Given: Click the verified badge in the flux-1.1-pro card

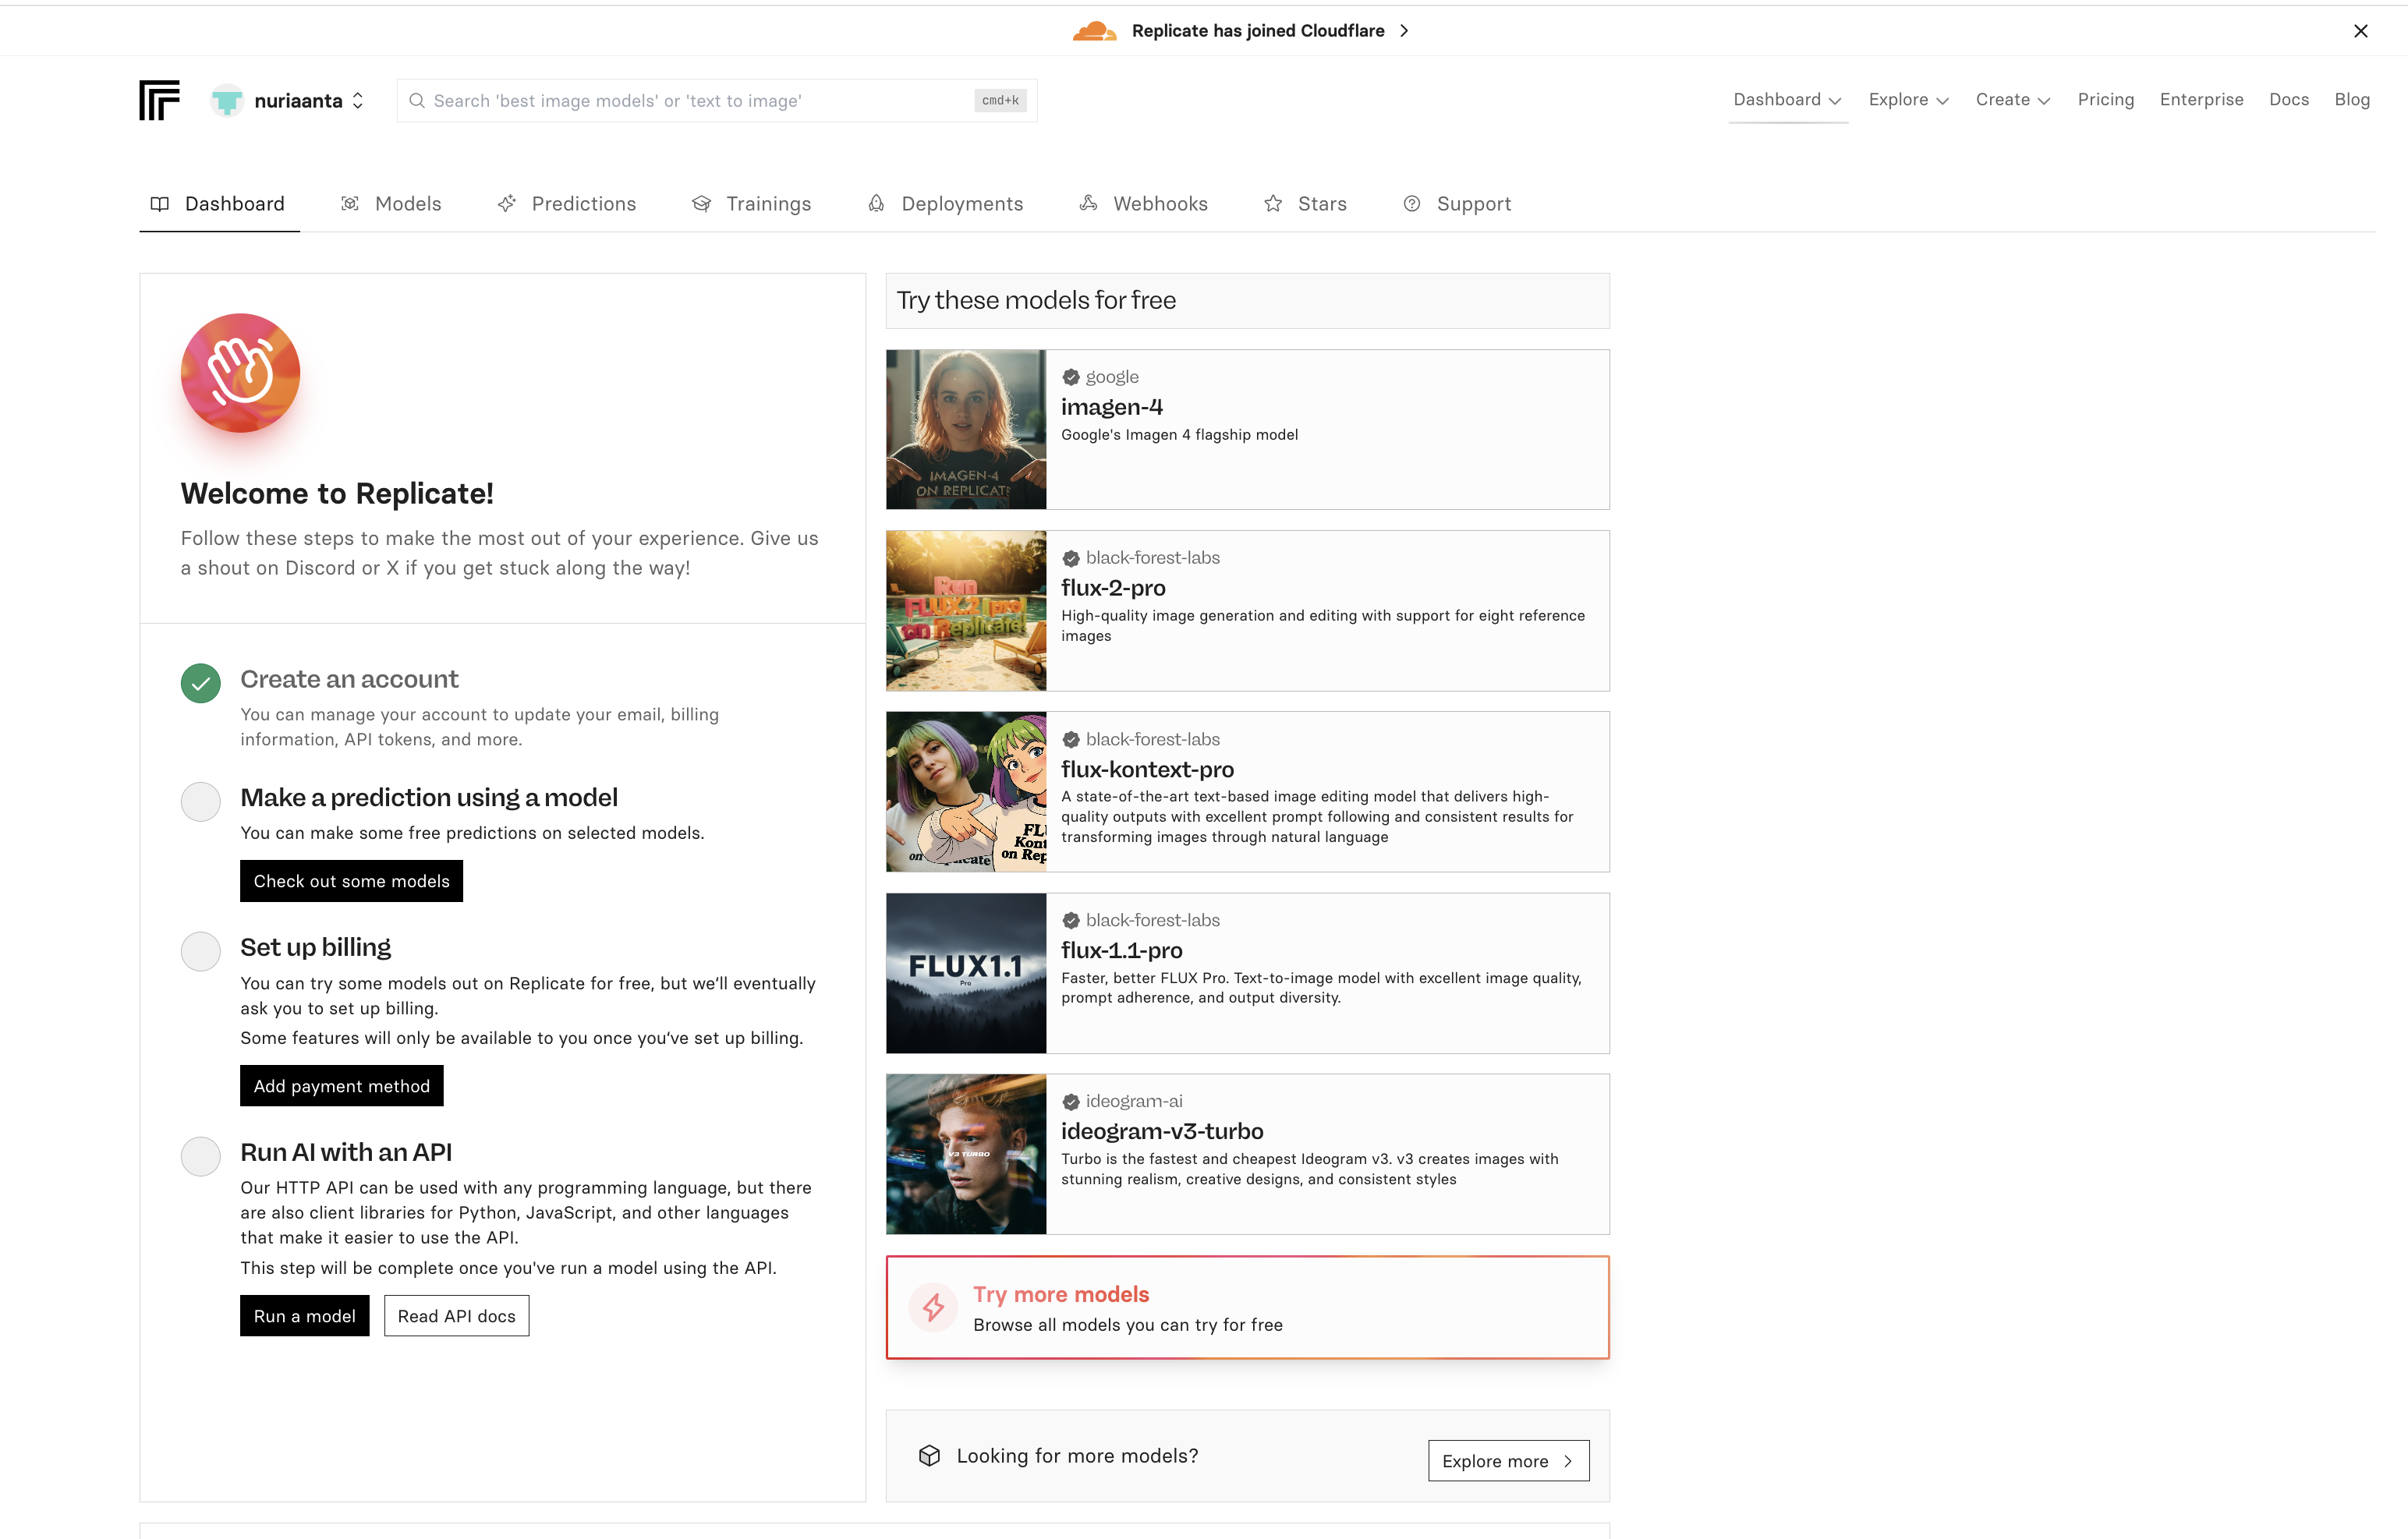Looking at the screenshot, I should (x=1071, y=920).
